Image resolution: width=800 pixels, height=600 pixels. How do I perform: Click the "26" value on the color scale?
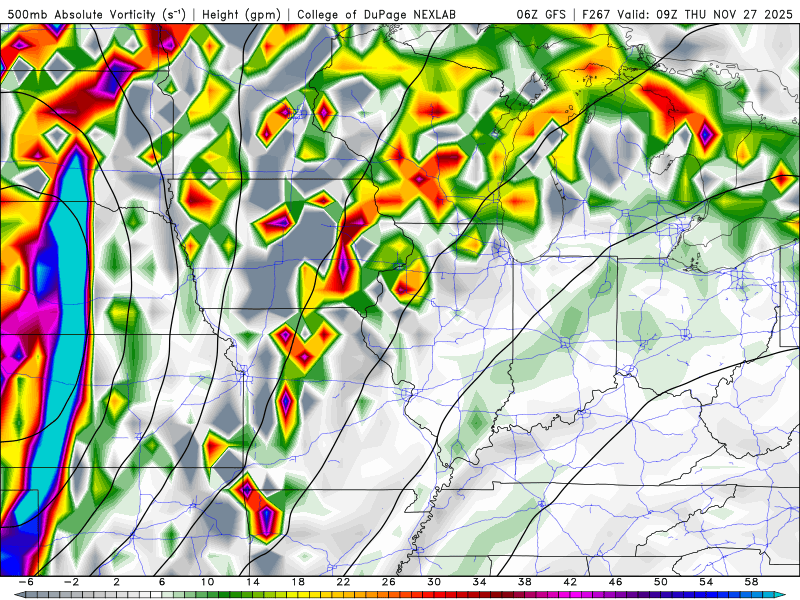click(x=388, y=582)
